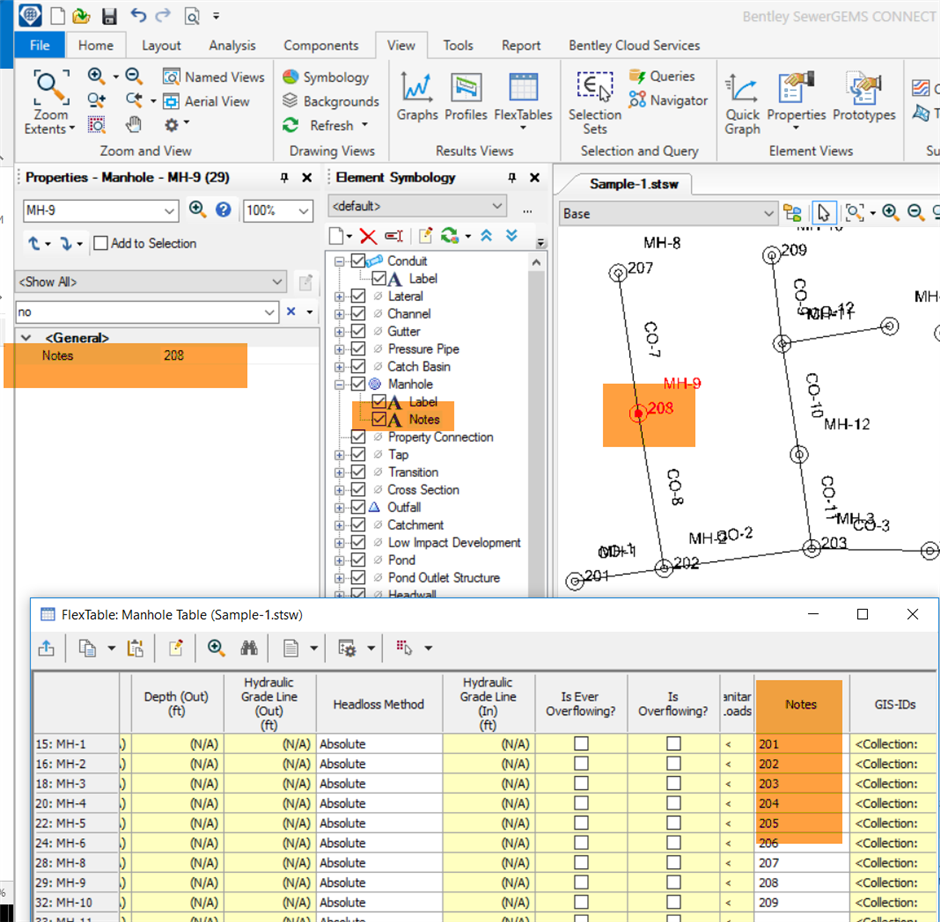Open Backgrounds layers
Screen dimensions: 940x922
click(x=330, y=101)
